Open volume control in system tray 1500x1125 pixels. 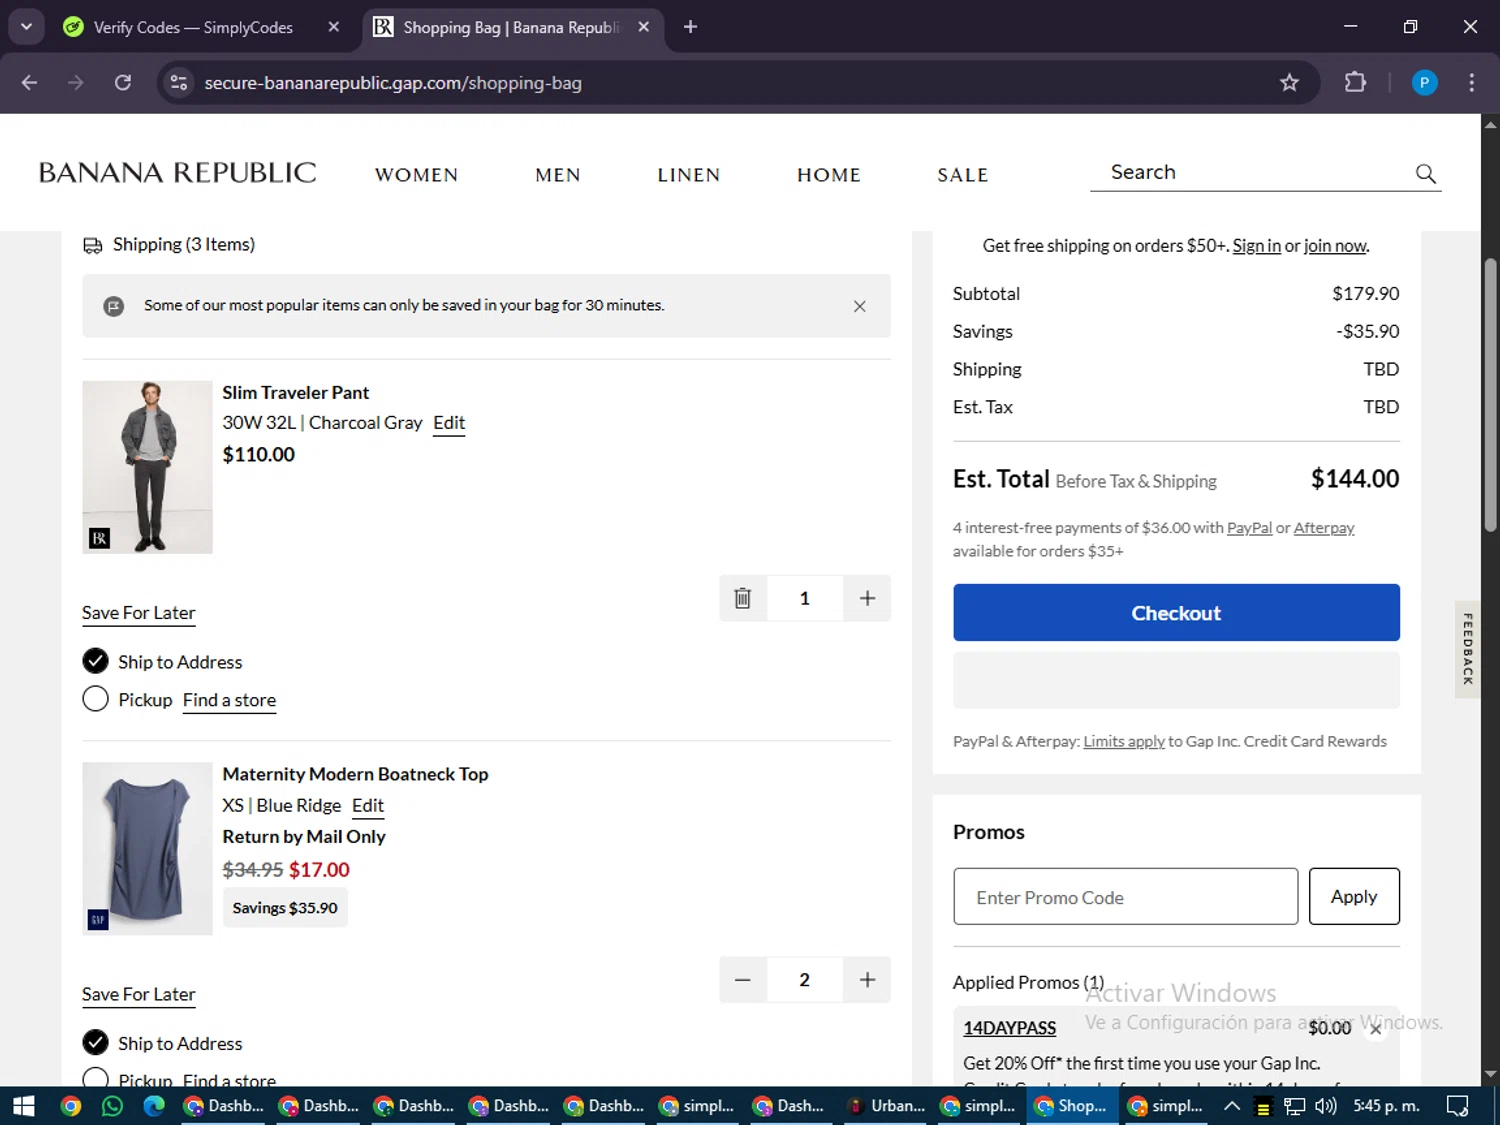pyautogui.click(x=1326, y=1106)
